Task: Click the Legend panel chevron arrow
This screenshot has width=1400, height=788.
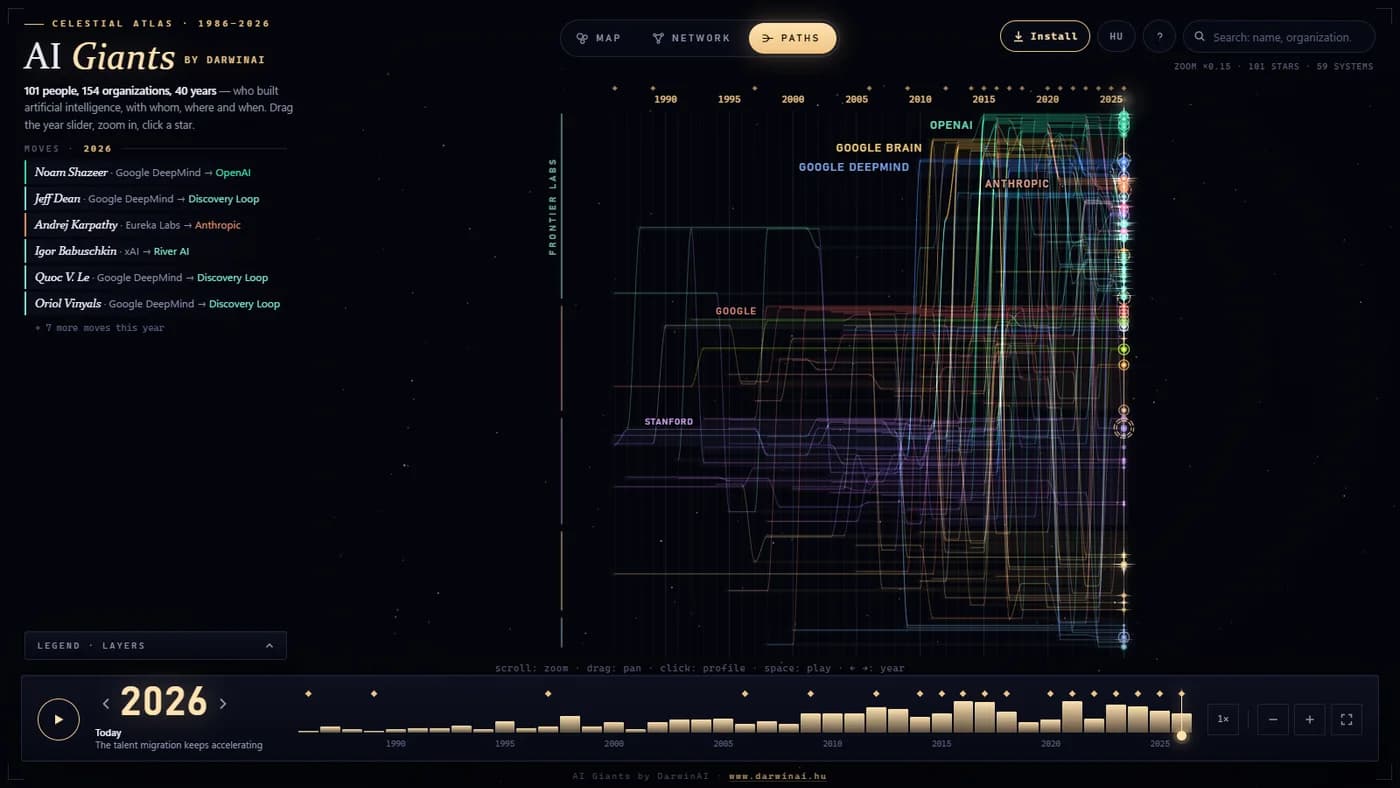Action: coord(269,645)
